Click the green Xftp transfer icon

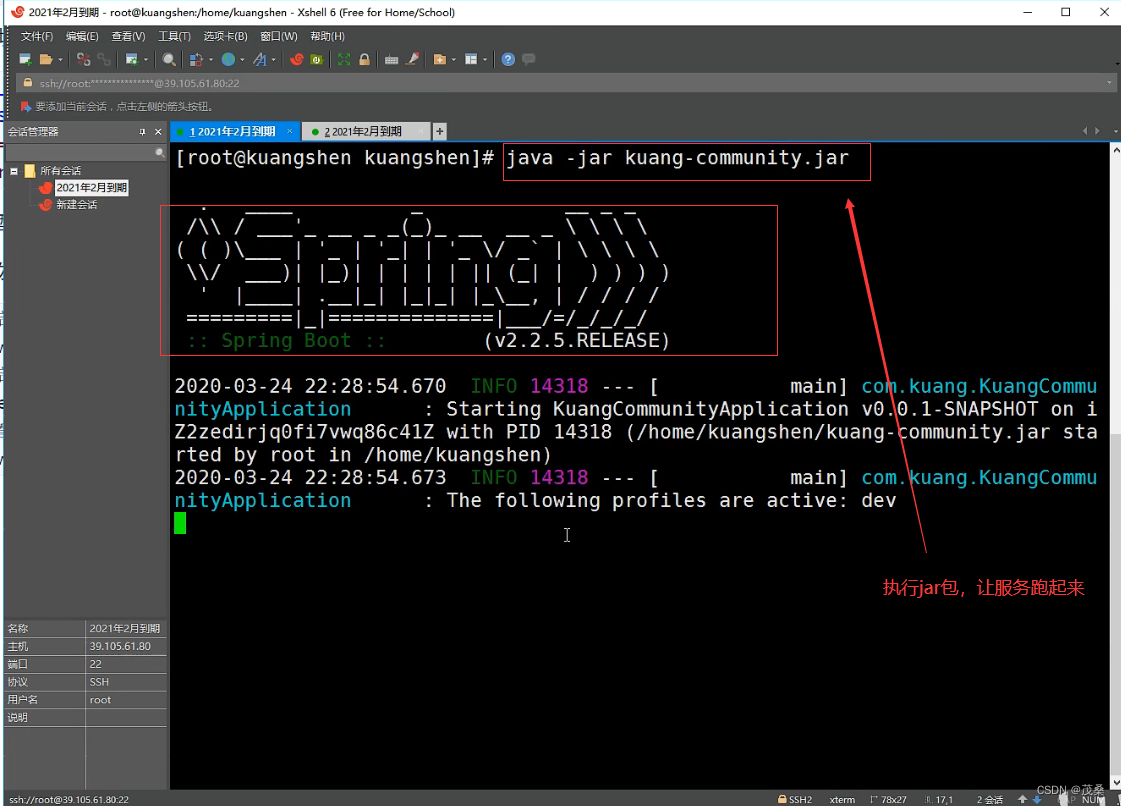316,59
